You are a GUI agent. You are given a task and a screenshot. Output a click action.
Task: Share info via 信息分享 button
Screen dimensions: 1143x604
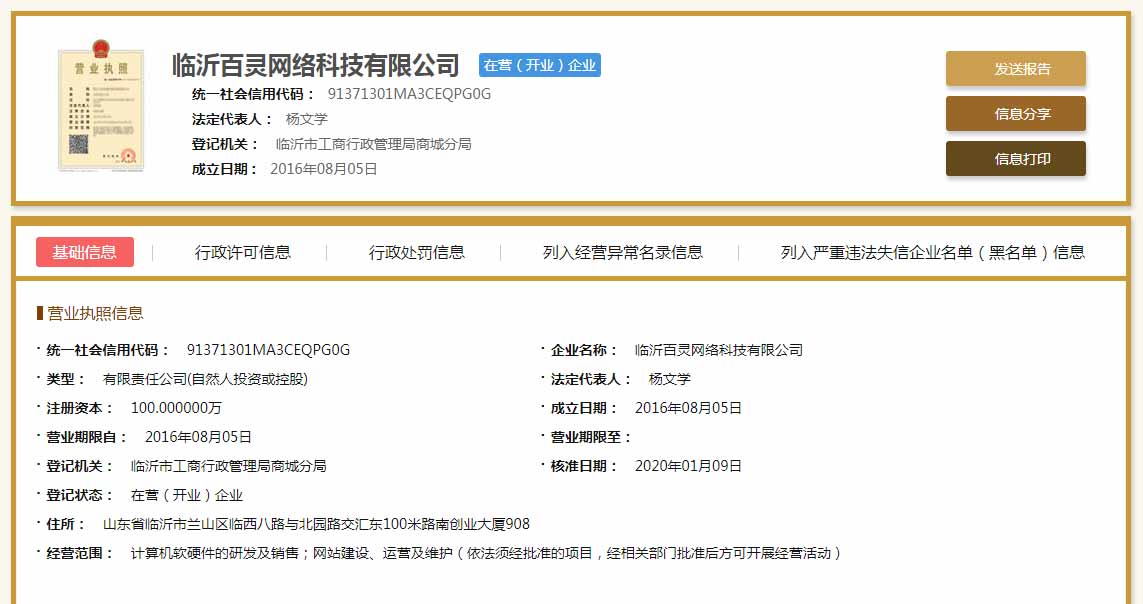[x=1015, y=114]
